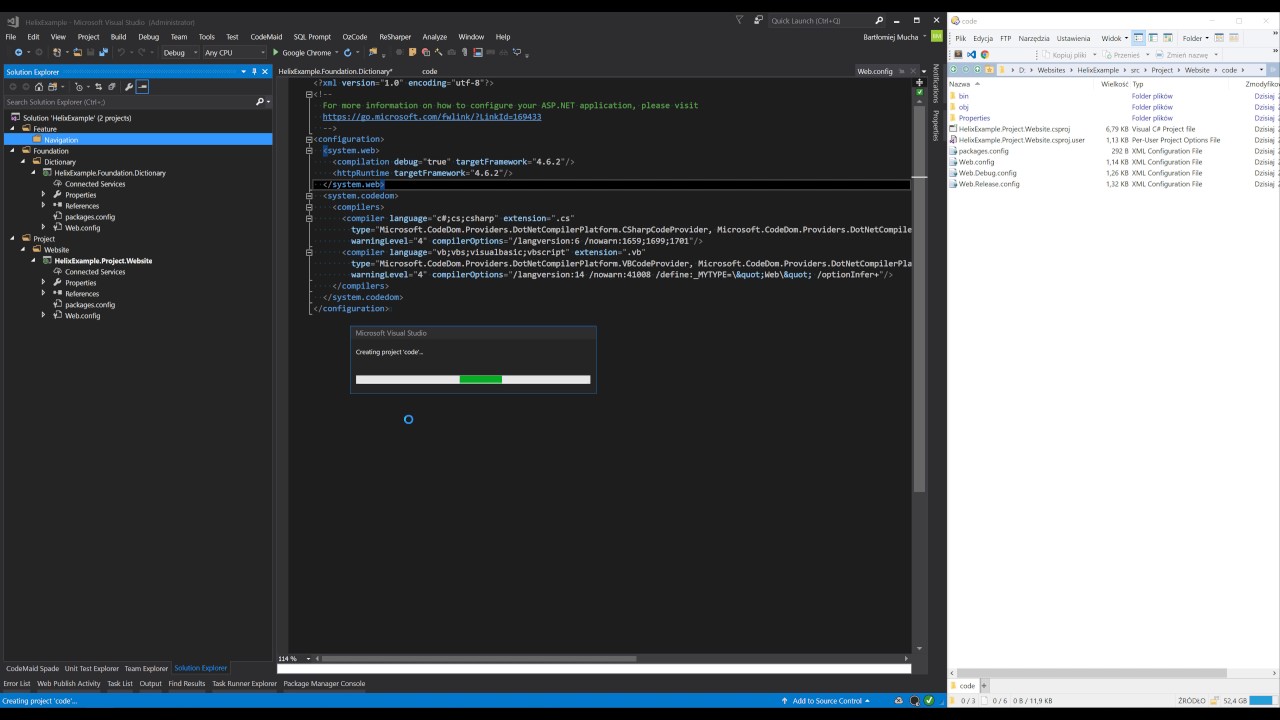Viewport: 1280px width, 720px height.
Task: Collapse the configuration XML element
Action: 310,139
